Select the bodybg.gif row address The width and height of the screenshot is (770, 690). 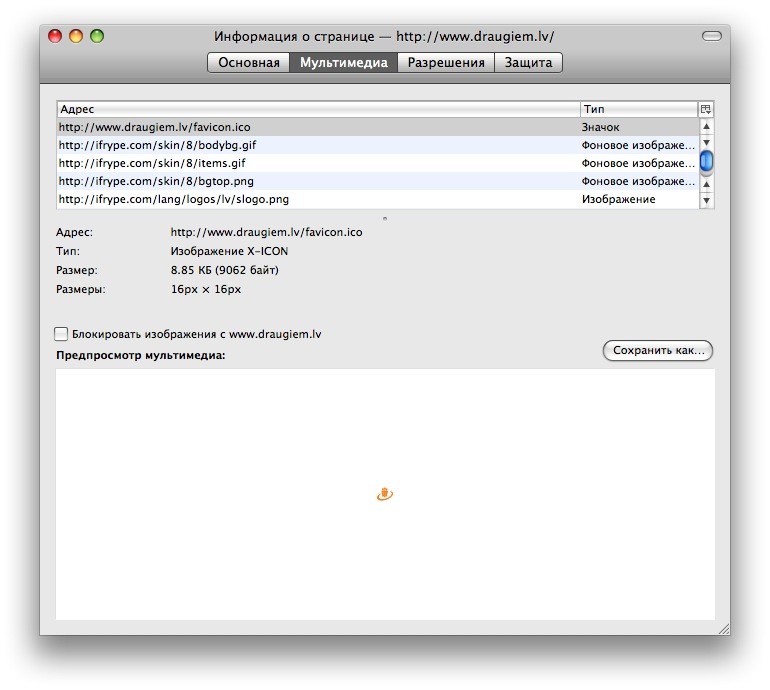(x=157, y=145)
